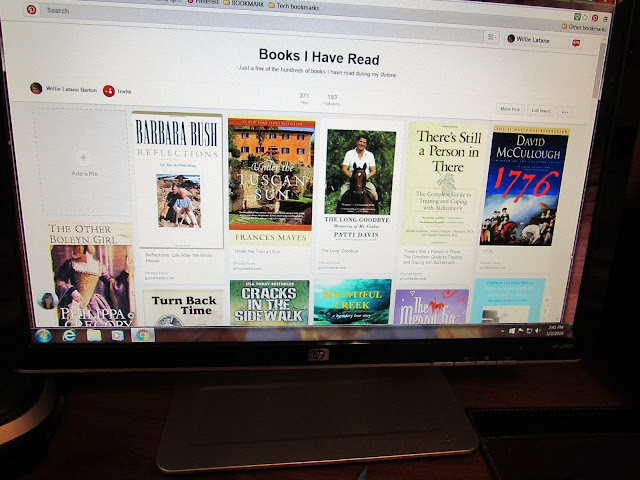The height and width of the screenshot is (480, 640).
Task: Open the BOOKMARK bookmarks folder
Action: 244,3
